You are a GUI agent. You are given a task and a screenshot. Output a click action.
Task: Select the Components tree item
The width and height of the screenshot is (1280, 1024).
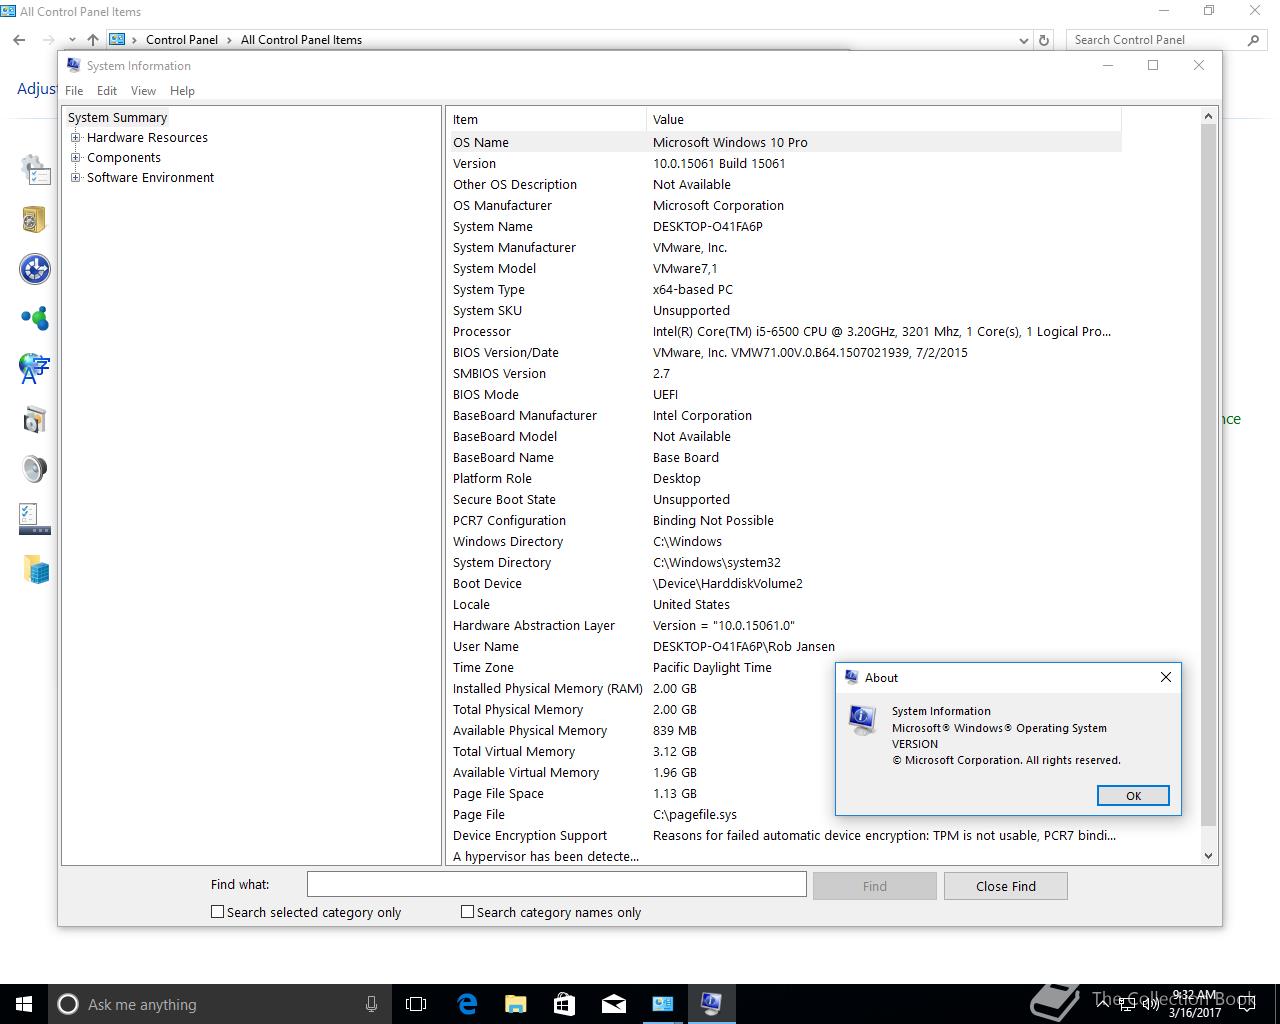point(124,158)
